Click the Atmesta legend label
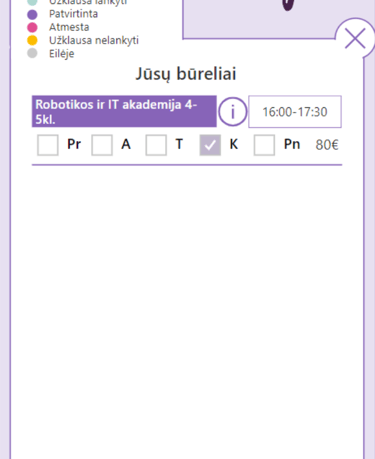Image resolution: width=375 pixels, height=459 pixels. tap(69, 27)
